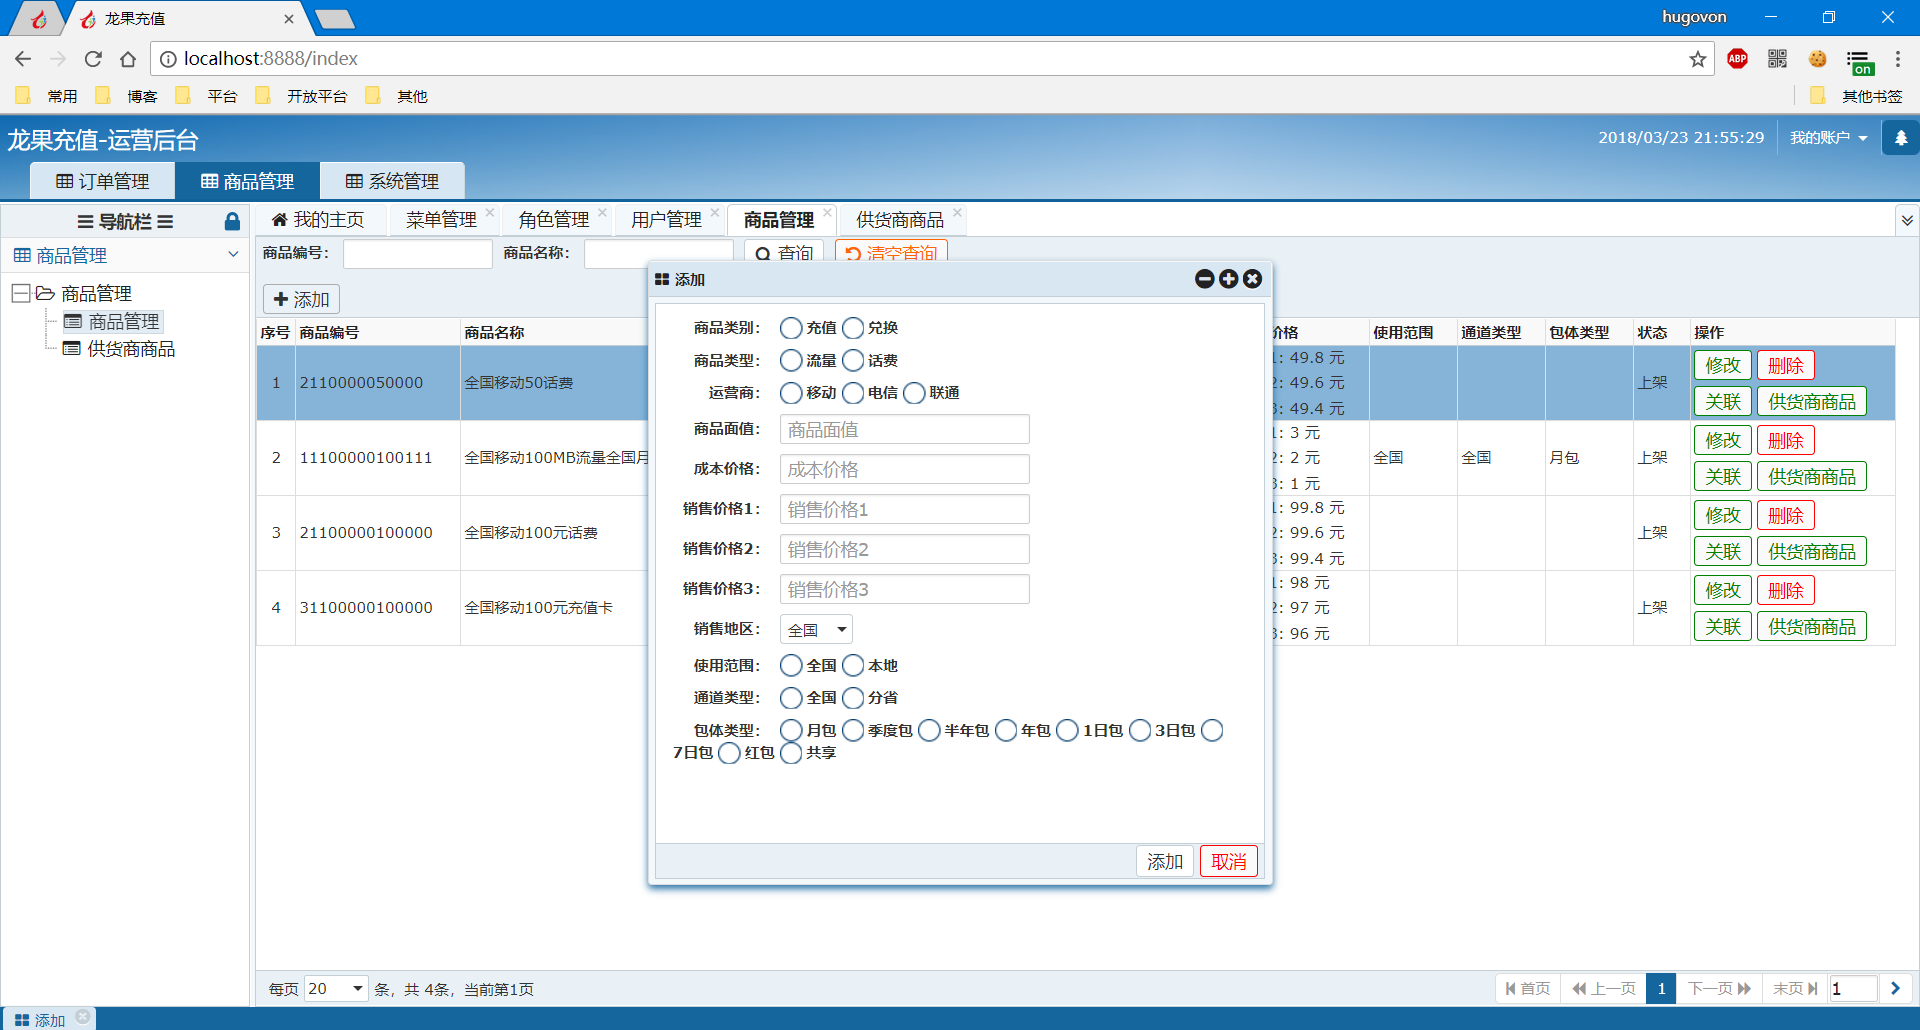Close the 添加 dialog with X icon
This screenshot has height=1030, width=1920.
coord(1252,279)
